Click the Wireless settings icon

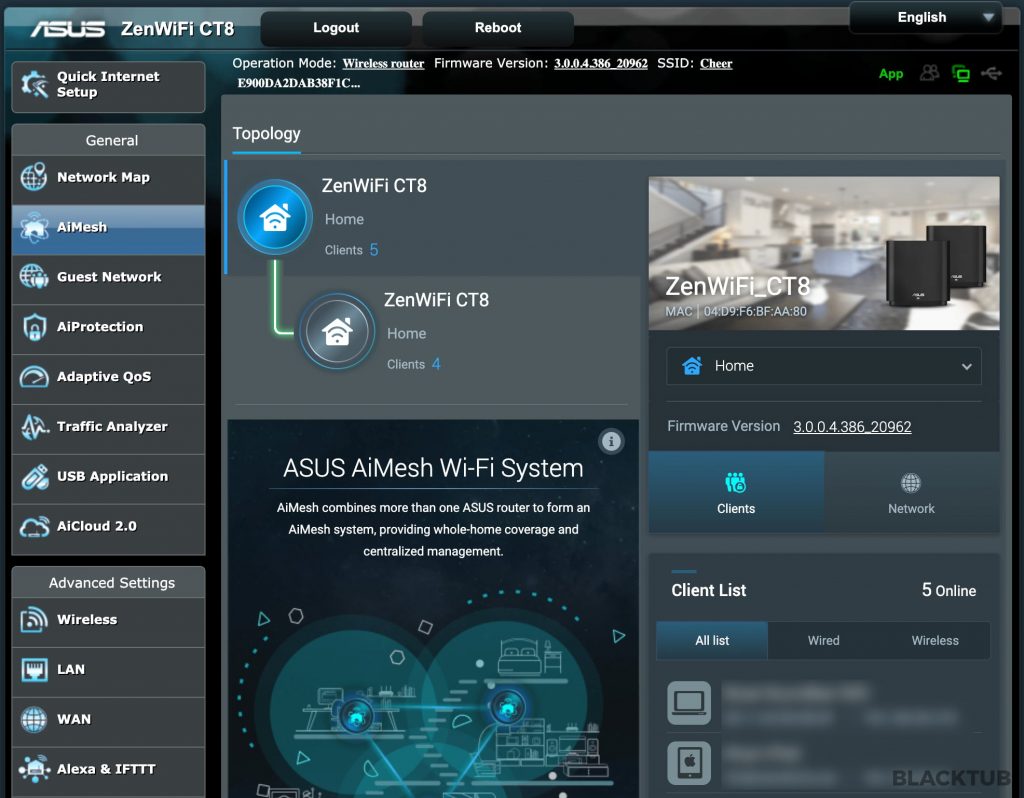tap(34, 620)
